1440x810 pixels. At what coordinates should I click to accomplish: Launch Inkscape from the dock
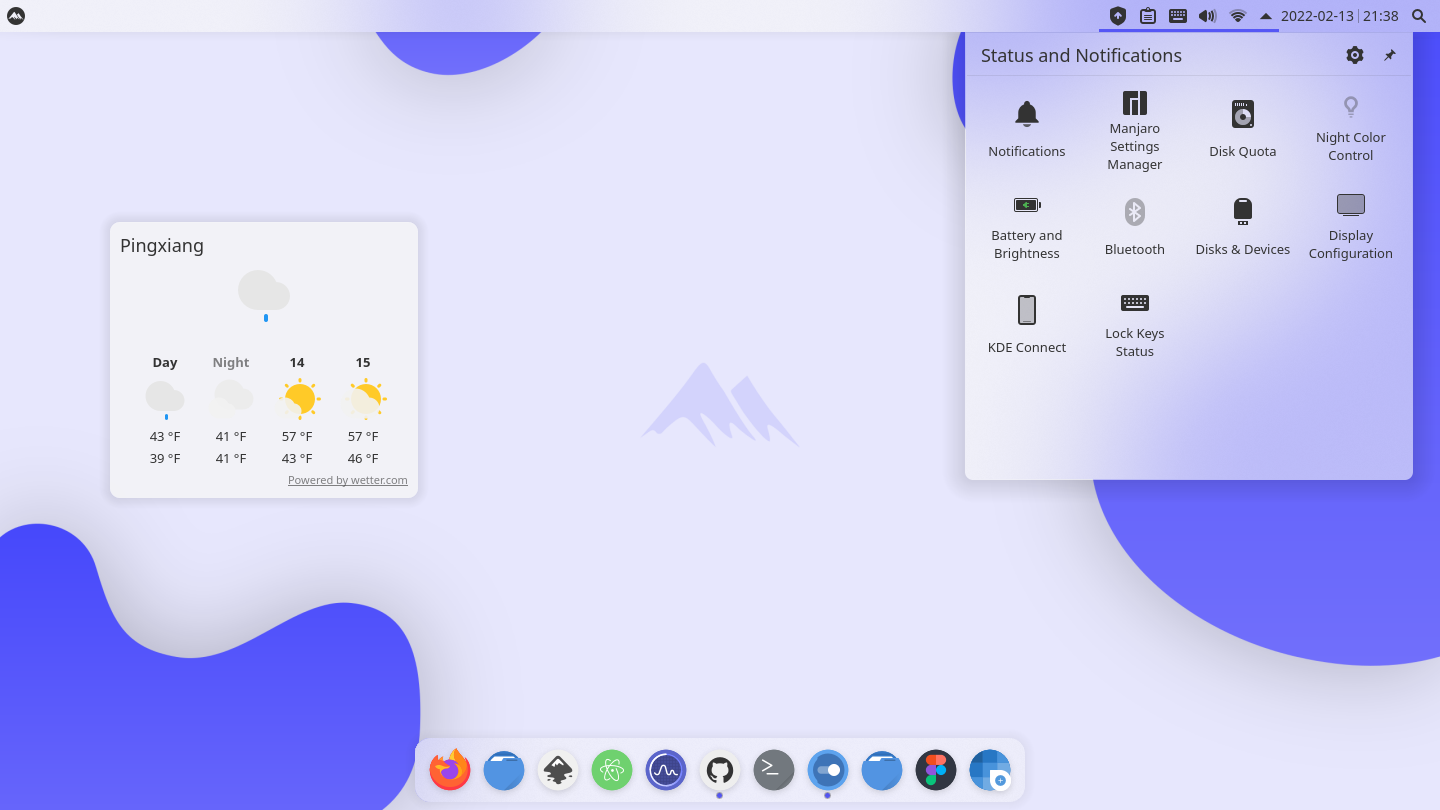pyautogui.click(x=558, y=770)
